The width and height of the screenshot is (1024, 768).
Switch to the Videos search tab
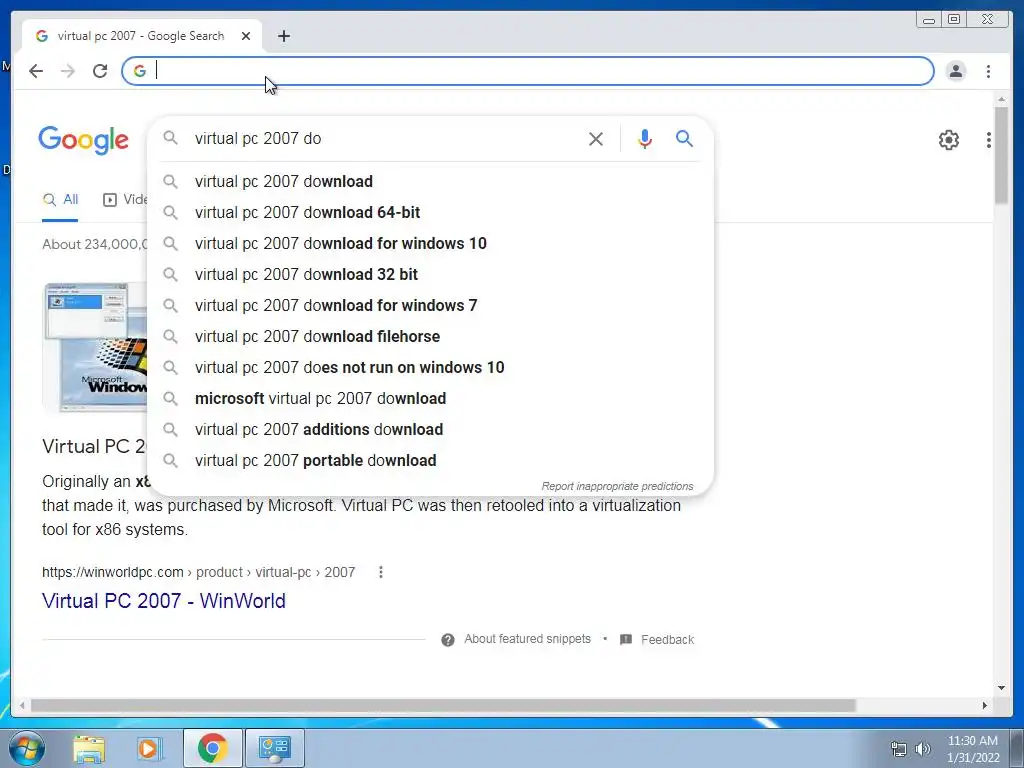[125, 200]
